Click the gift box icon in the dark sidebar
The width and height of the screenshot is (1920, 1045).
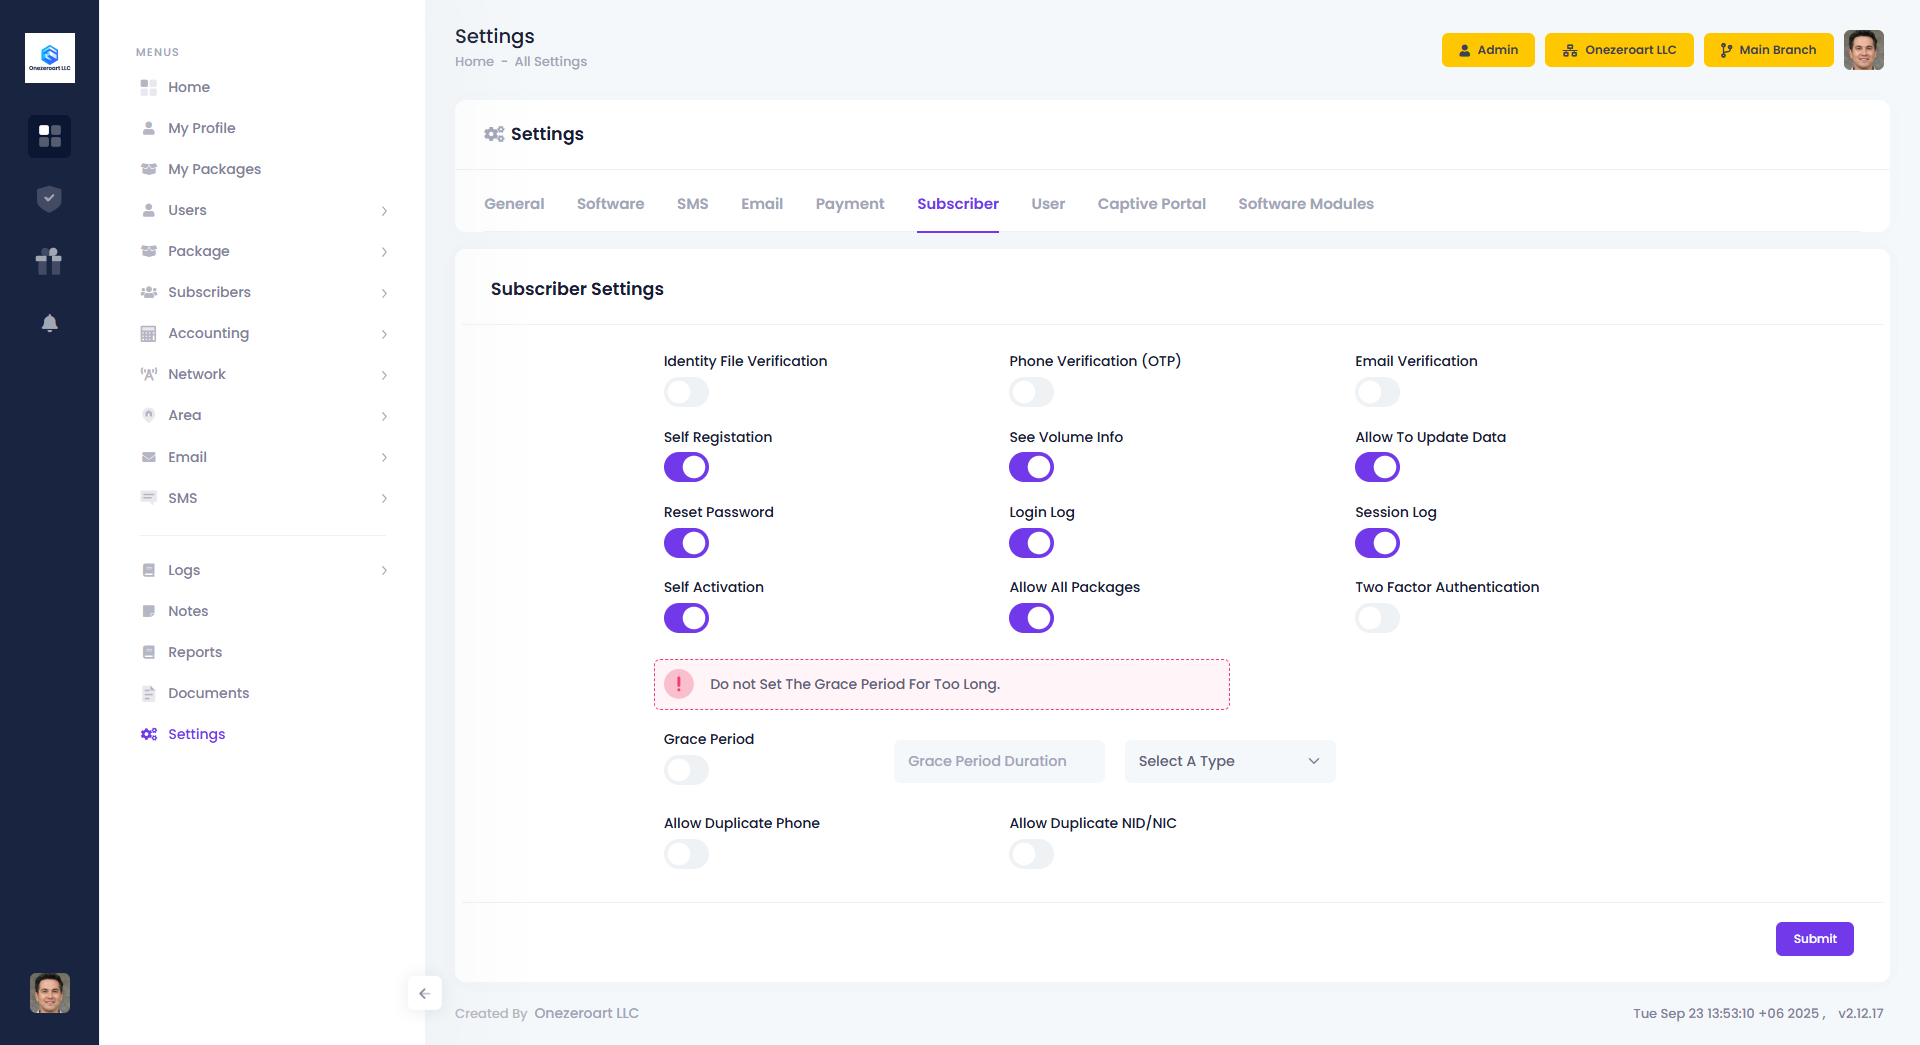click(x=49, y=261)
